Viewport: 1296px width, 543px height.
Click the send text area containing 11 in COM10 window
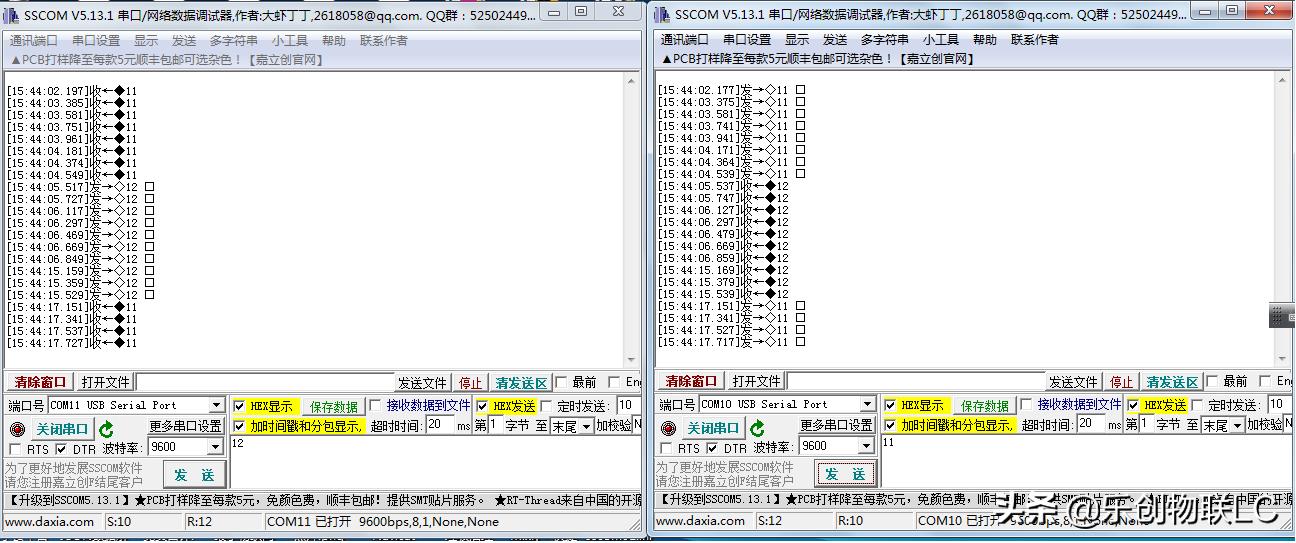[1087, 462]
